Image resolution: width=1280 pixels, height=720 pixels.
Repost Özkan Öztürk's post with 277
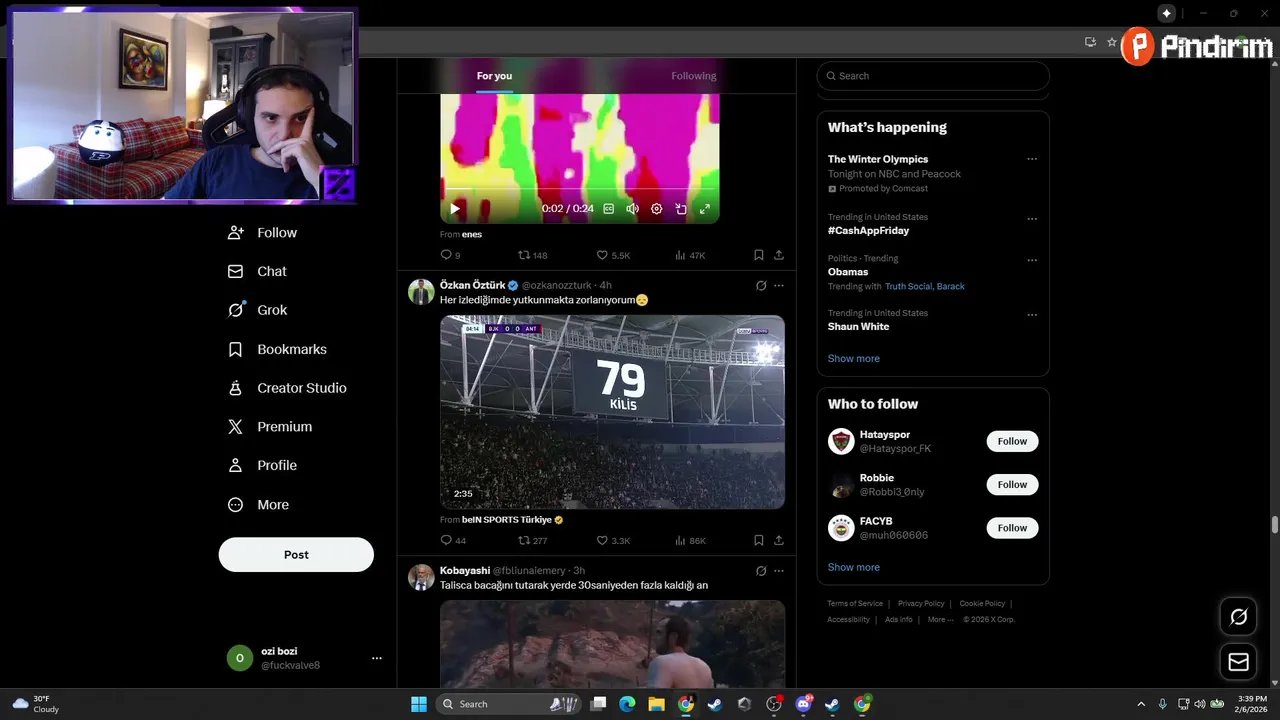532,540
